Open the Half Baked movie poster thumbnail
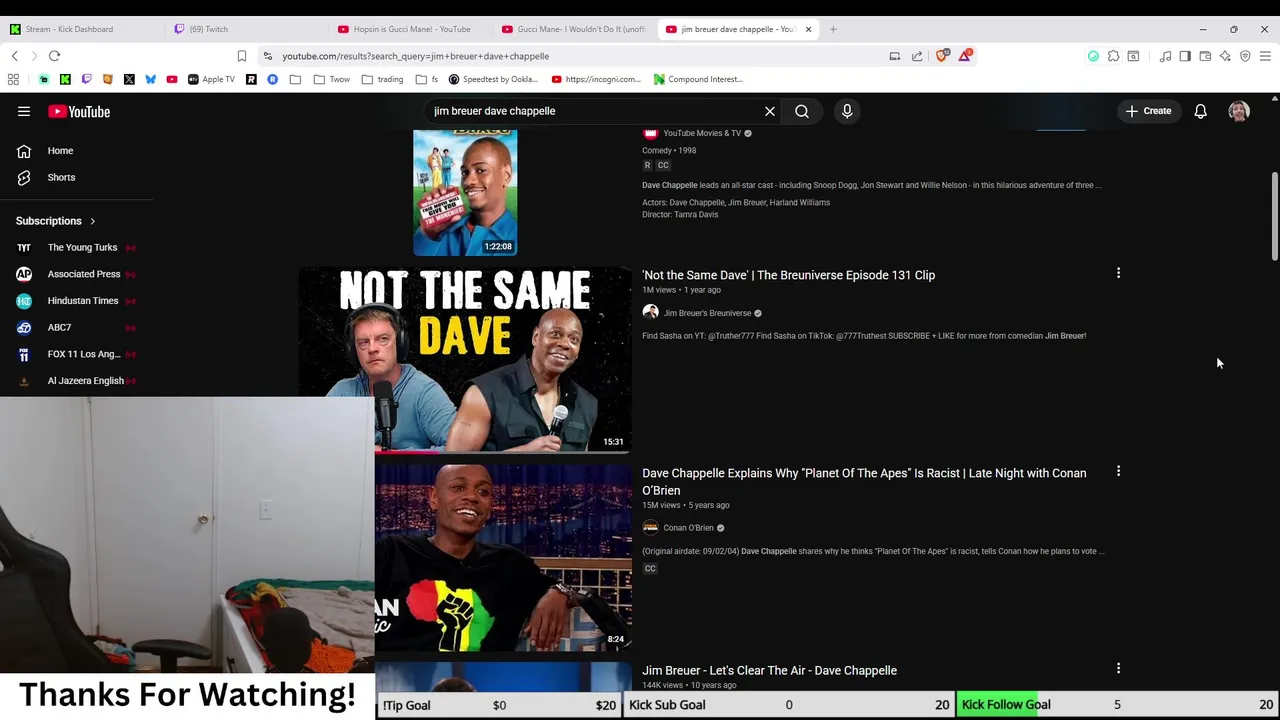 coord(465,192)
